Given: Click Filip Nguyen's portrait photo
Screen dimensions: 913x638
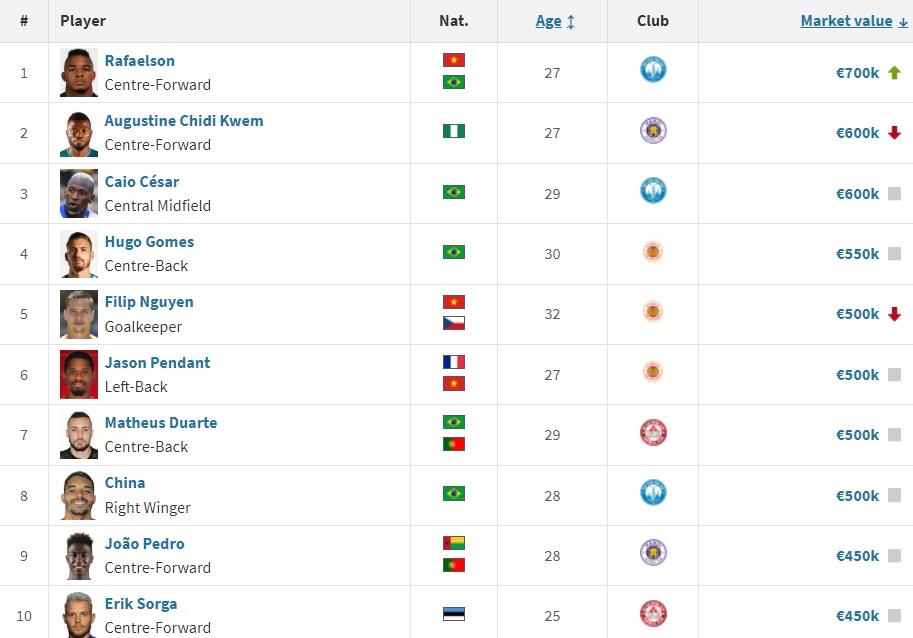Looking at the screenshot, I should click(78, 314).
